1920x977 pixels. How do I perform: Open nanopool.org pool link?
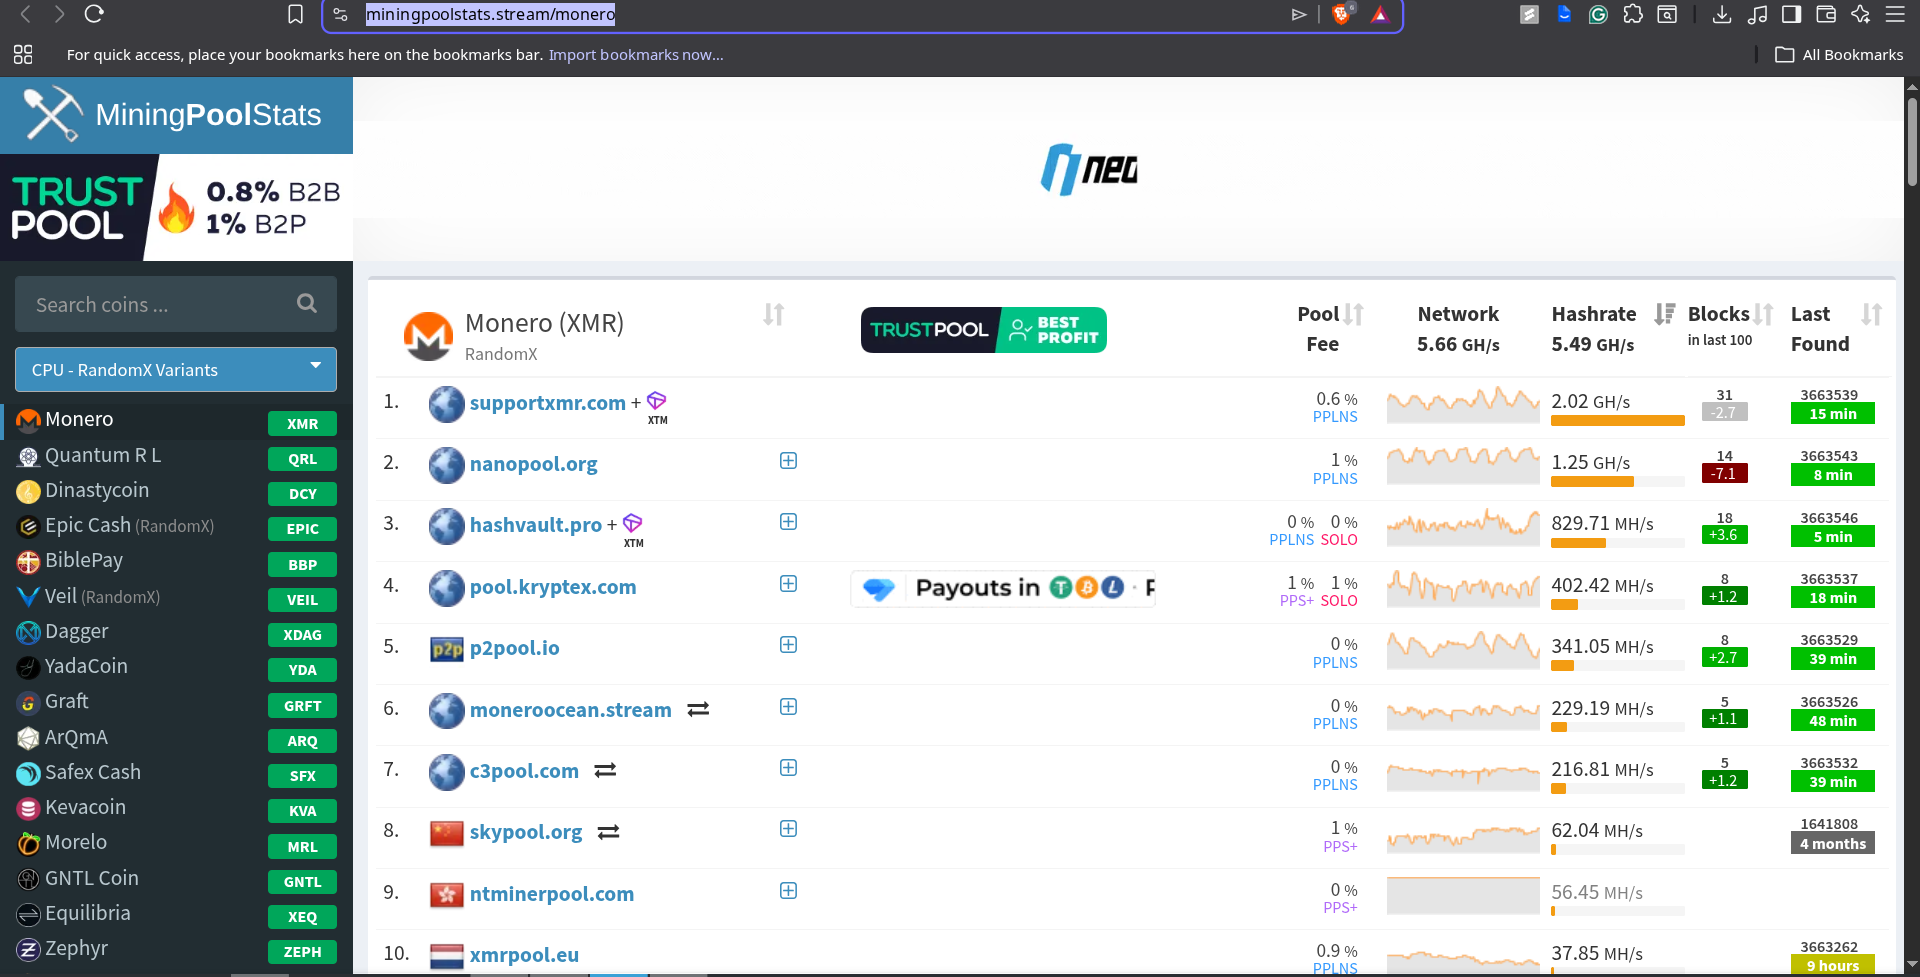[533, 464]
